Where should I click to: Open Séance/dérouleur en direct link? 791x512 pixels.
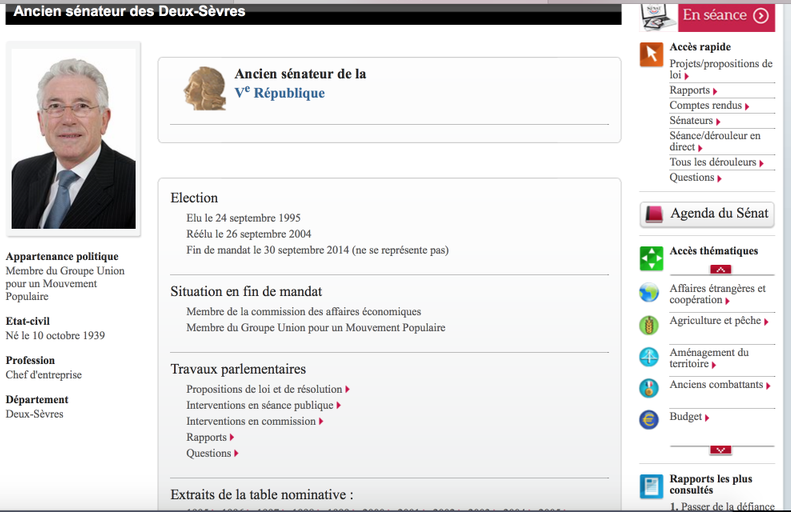tap(715, 141)
